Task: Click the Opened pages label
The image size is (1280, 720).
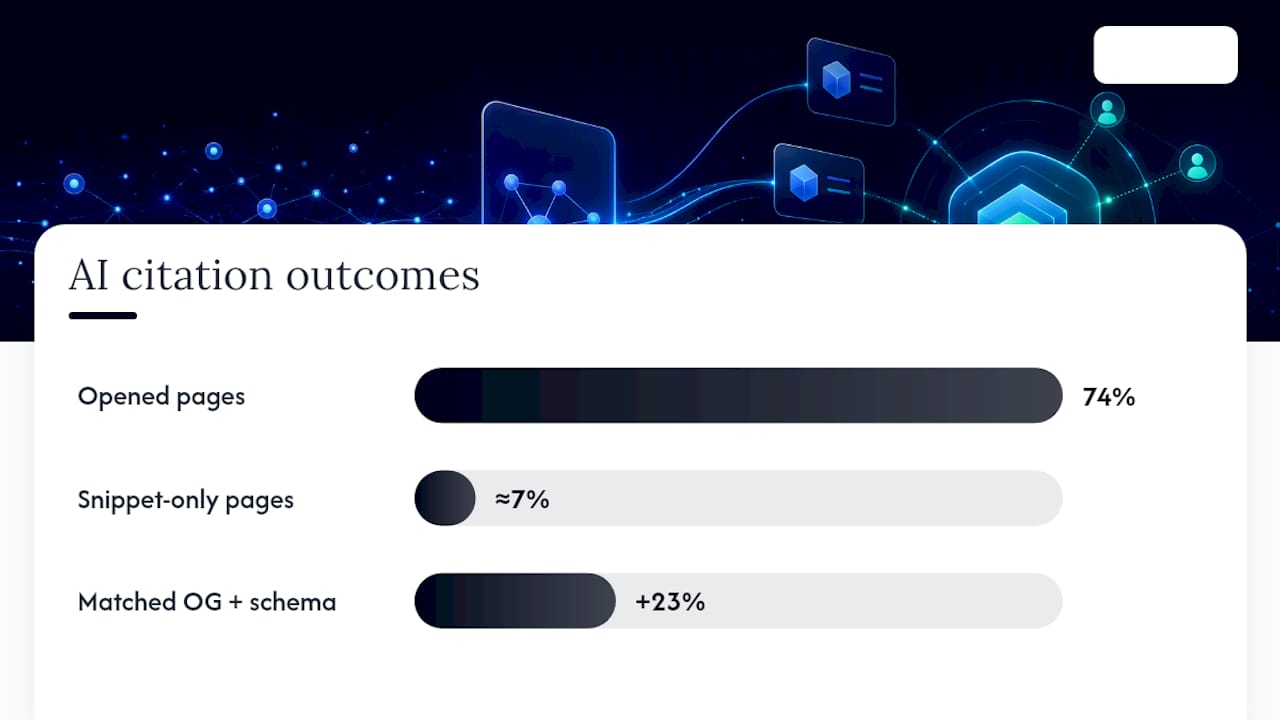Action: coord(161,397)
